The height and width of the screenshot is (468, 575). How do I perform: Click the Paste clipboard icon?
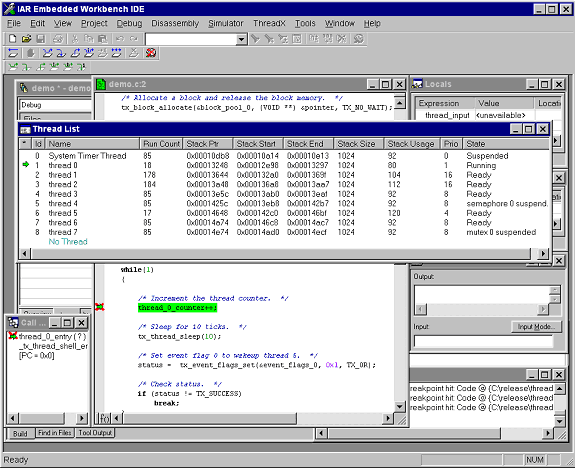point(103,39)
